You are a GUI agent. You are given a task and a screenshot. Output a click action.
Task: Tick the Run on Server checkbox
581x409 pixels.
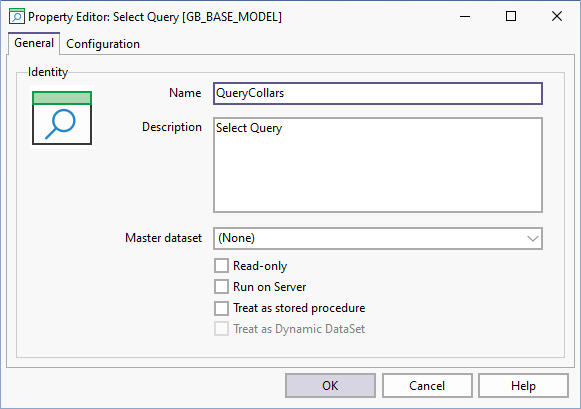tap(222, 287)
